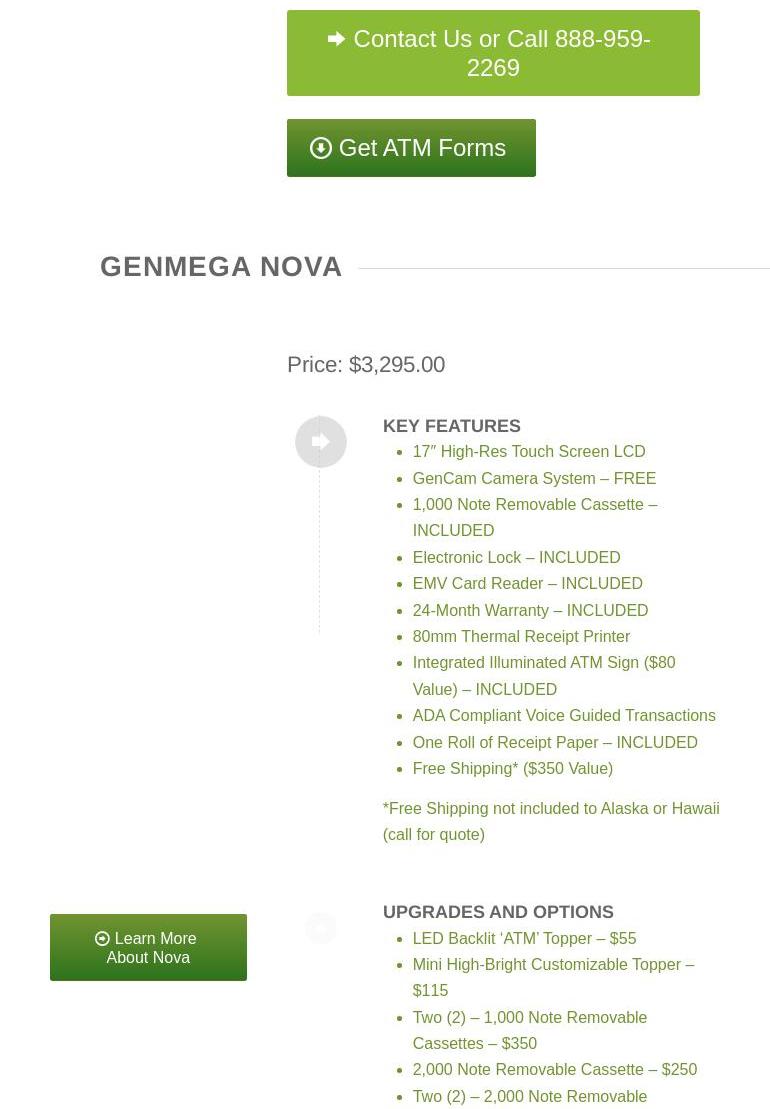Image resolution: width=770 pixels, height=1109 pixels.
Task: Click the LED Backlit 'ATM' Topper – $55 option
Action: 524,938
